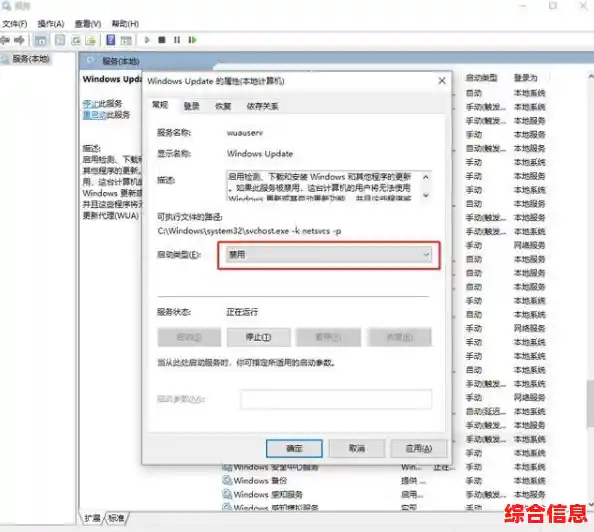Click the 确定 button
Screen dimensions: 594x532
(294, 449)
